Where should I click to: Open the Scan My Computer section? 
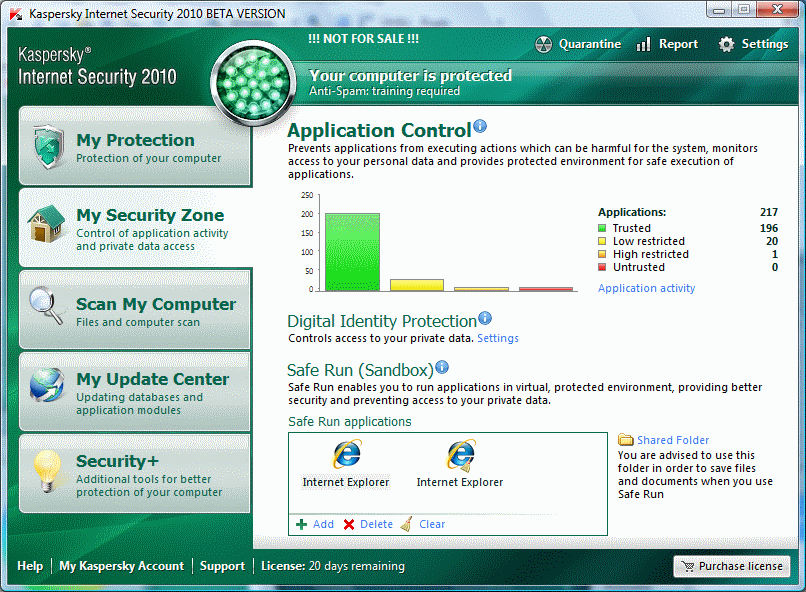tap(135, 309)
